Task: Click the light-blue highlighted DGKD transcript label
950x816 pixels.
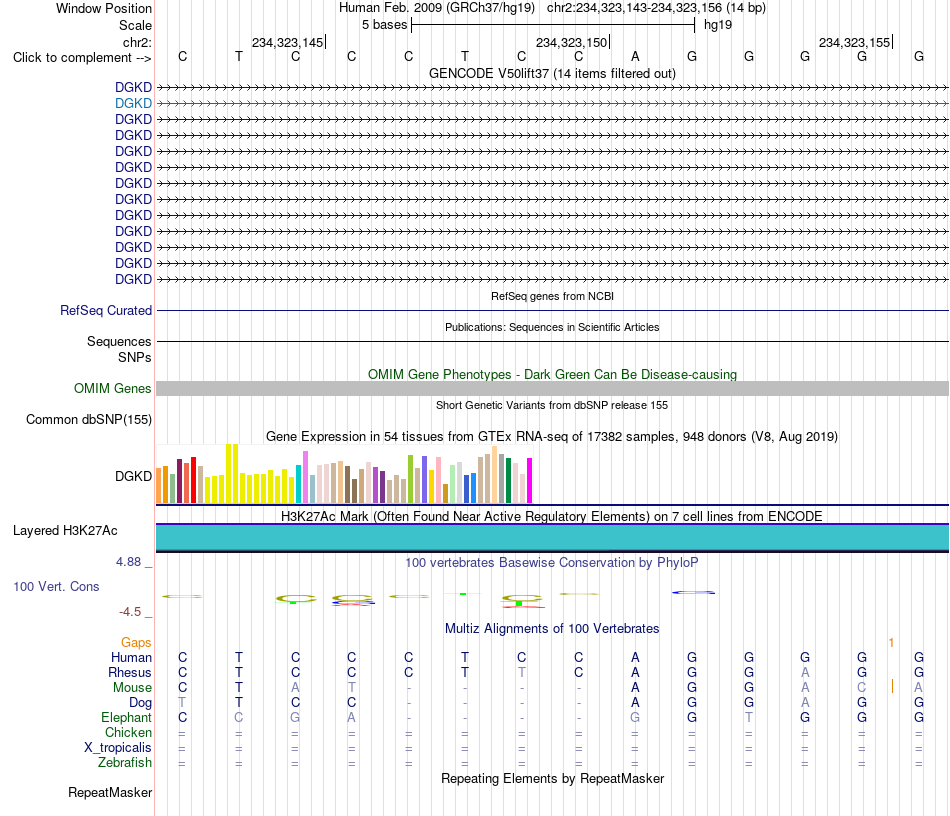Action: point(133,104)
